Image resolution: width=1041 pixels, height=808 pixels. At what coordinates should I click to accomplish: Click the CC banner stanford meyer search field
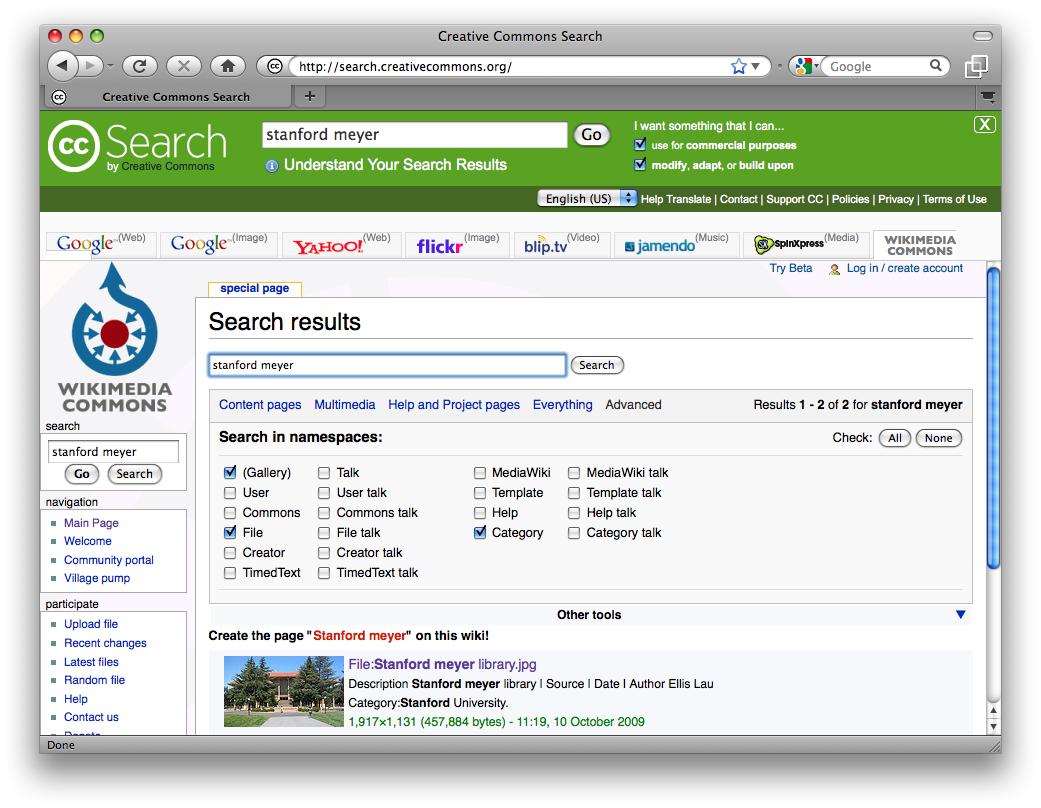coord(415,135)
